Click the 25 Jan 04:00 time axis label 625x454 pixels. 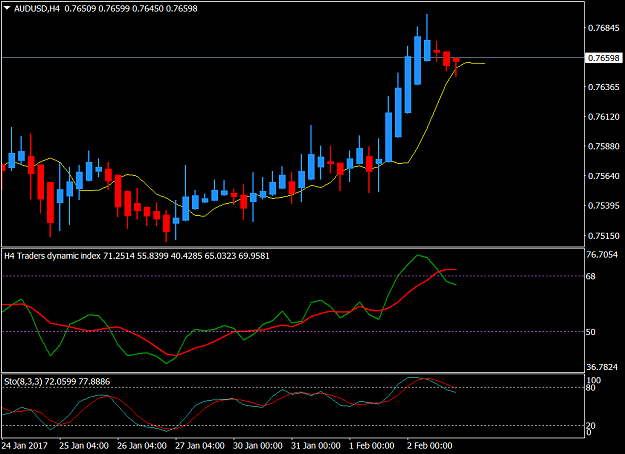click(84, 446)
